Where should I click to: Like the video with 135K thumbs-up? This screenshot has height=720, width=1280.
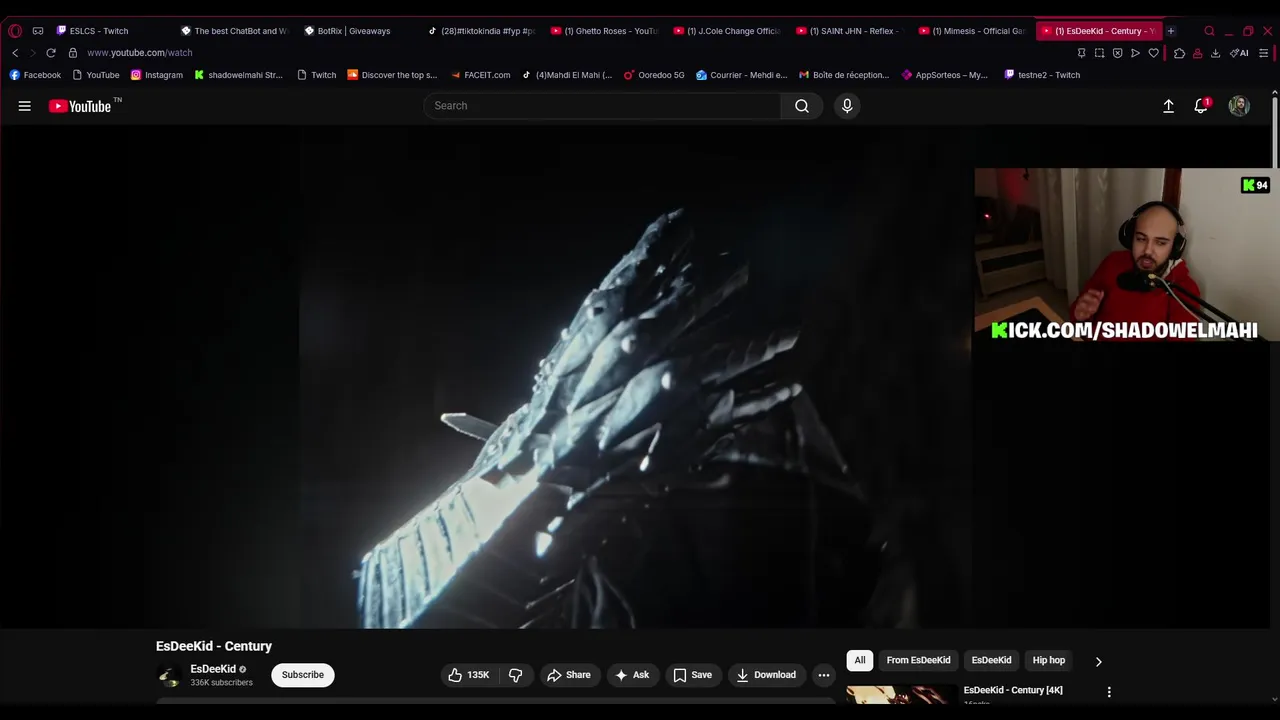pyautogui.click(x=469, y=675)
